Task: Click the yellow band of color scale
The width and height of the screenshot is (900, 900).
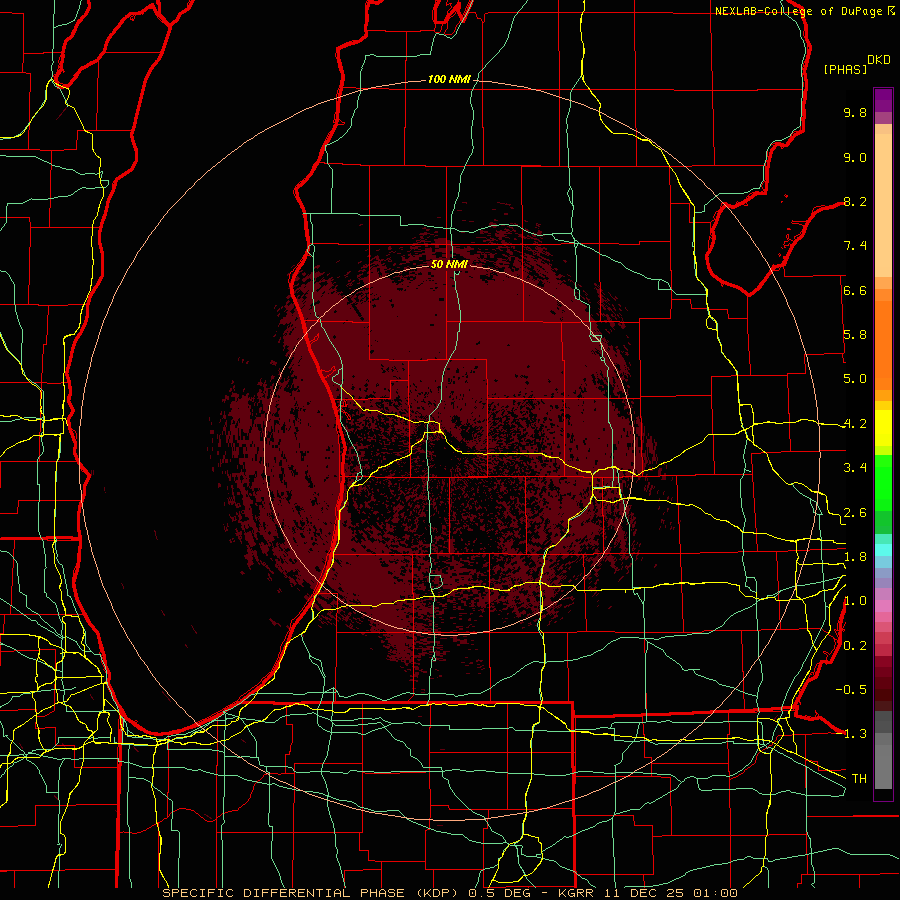Action: (883, 428)
